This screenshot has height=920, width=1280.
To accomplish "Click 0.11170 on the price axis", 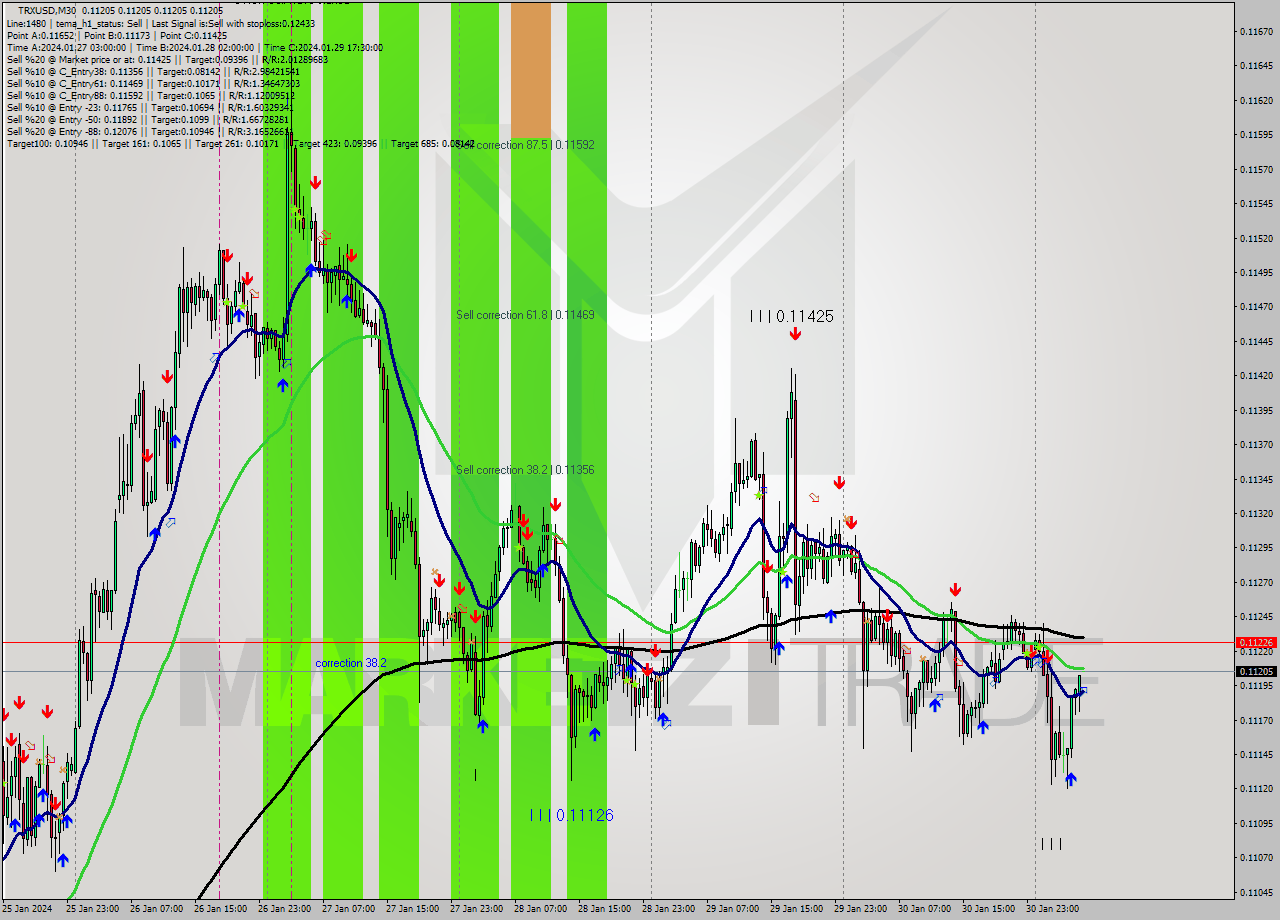I will [x=1255, y=720].
